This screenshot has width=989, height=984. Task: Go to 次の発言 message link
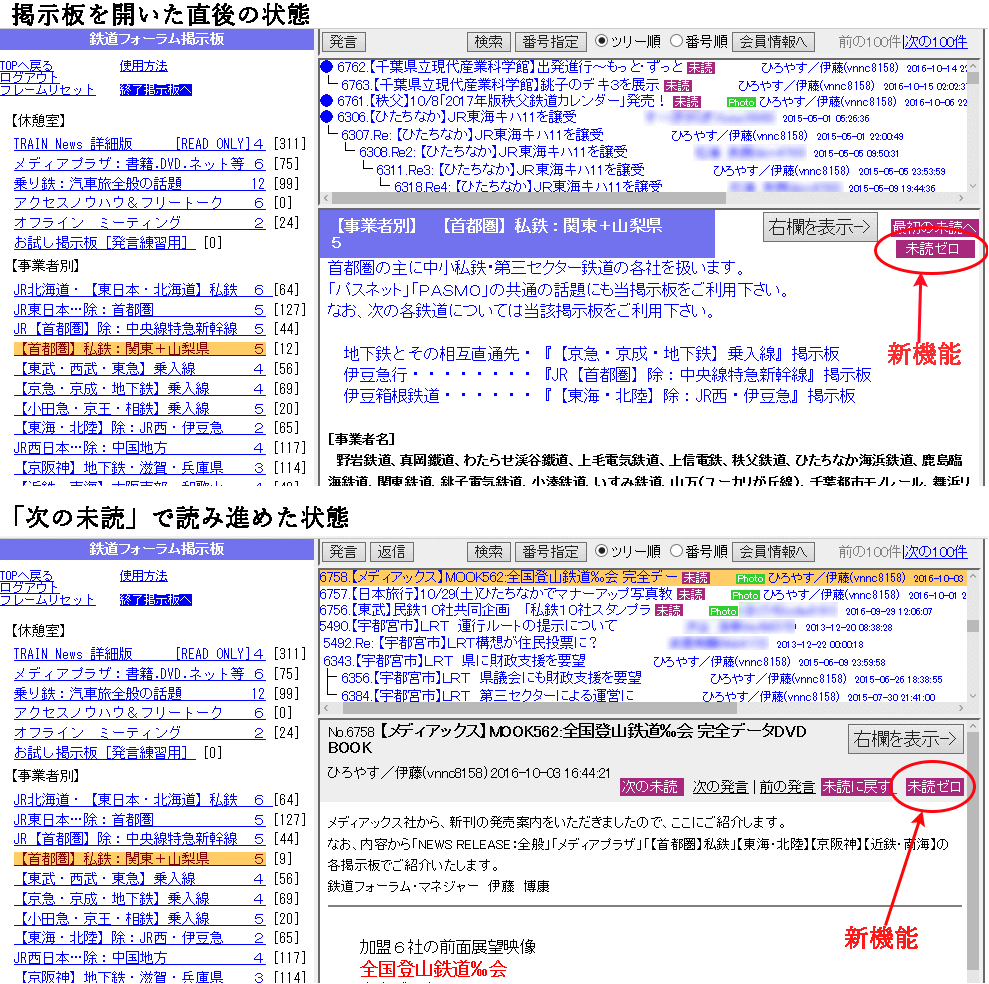coord(720,787)
